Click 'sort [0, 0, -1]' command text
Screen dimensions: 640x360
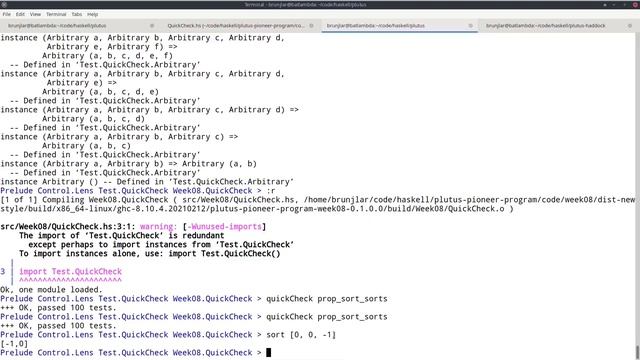pos(301,335)
